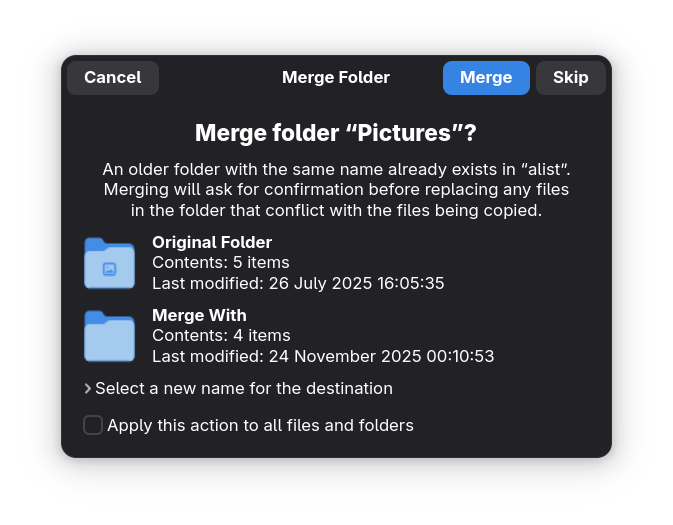The image size is (673, 525).
Task: Enable Apply this action to all checkbox
Action: pos(93,425)
